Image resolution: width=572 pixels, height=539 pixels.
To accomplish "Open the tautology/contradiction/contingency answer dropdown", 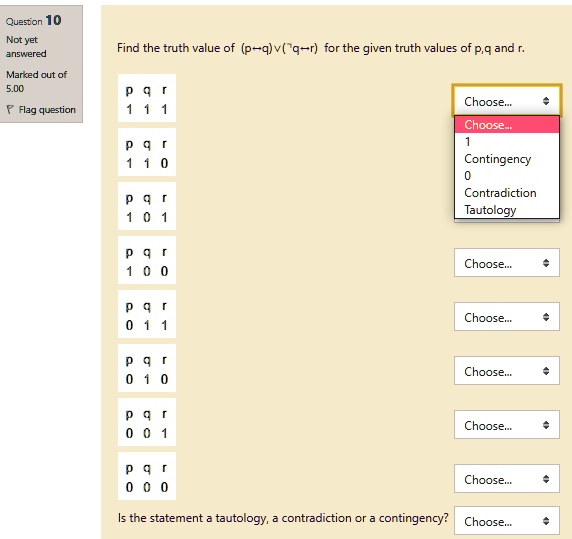I will click(x=506, y=521).
